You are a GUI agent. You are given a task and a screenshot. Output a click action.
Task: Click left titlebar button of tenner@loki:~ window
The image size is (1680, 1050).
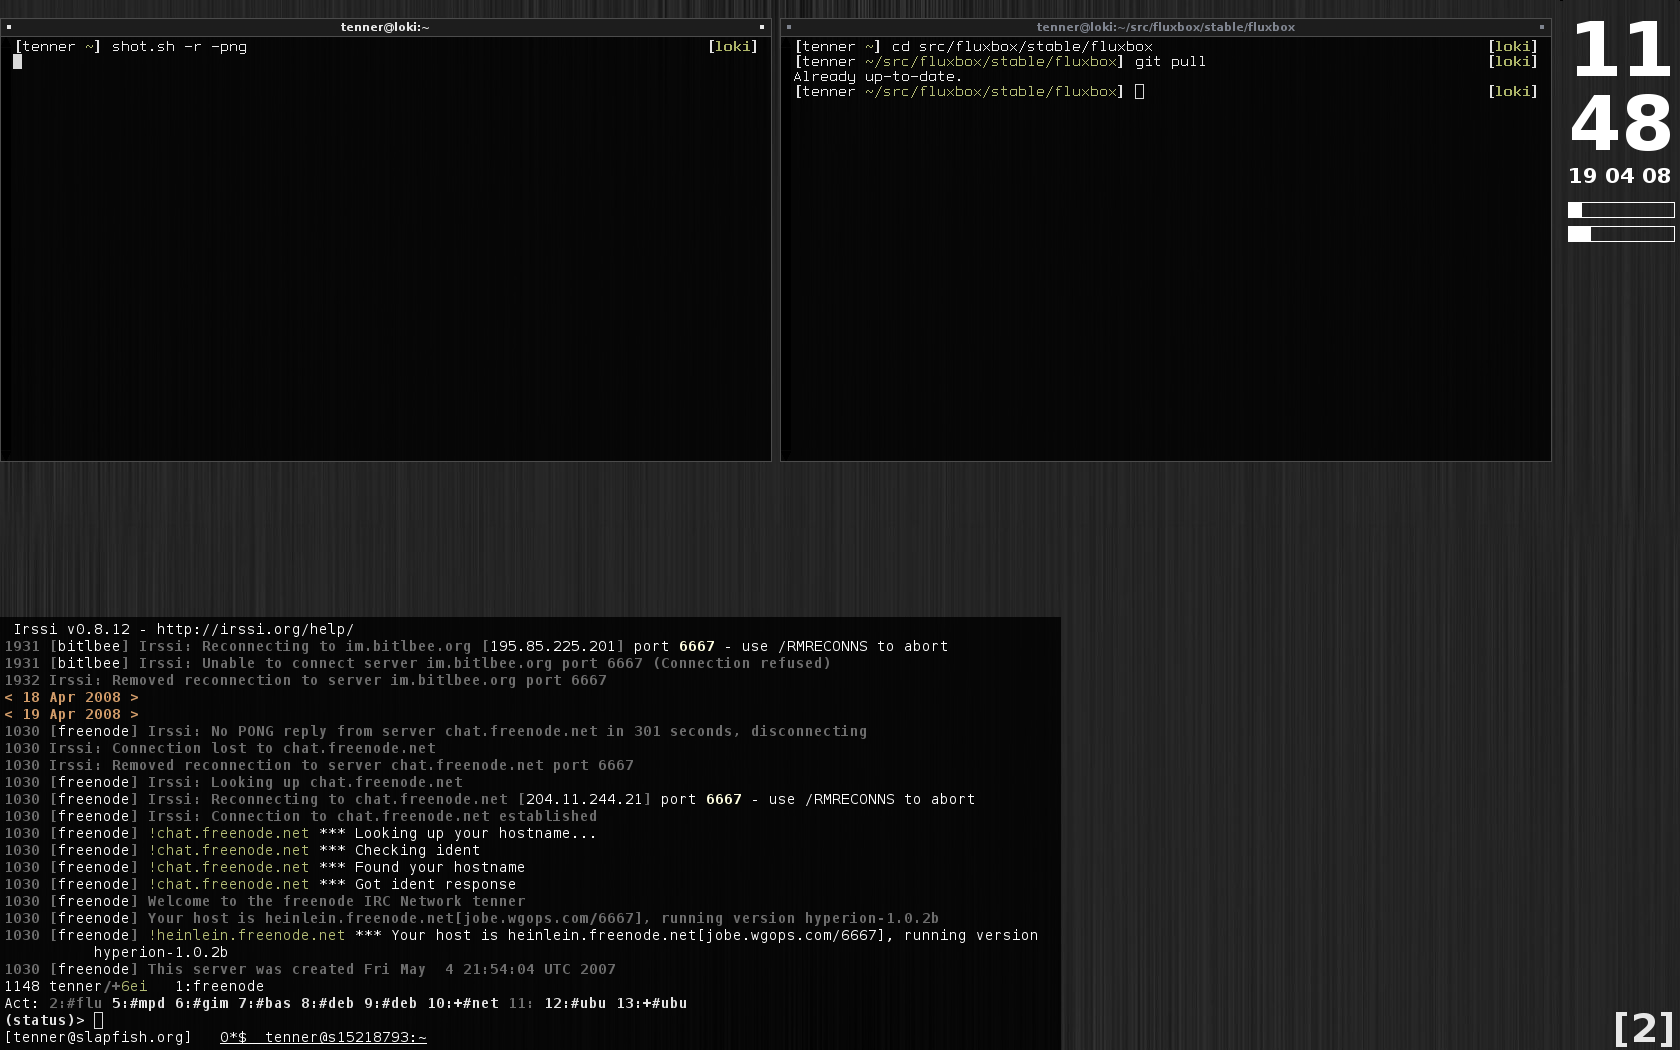[x=9, y=27]
